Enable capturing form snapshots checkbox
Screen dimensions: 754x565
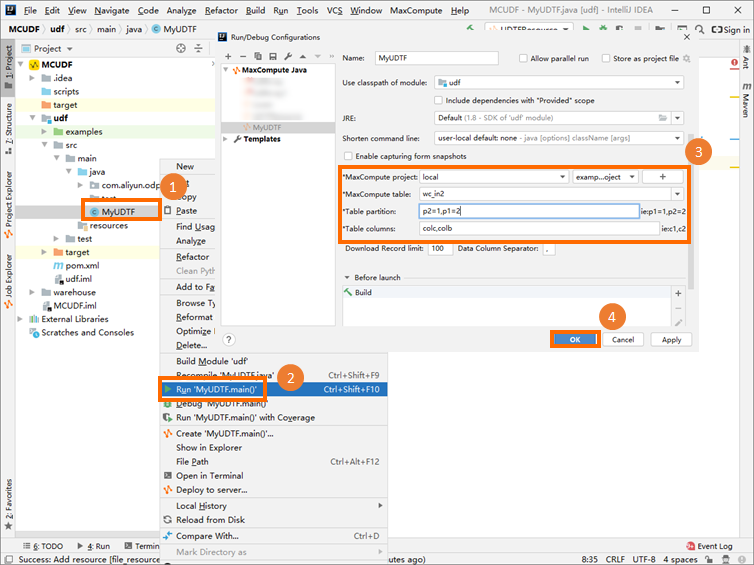pyautogui.click(x=348, y=156)
